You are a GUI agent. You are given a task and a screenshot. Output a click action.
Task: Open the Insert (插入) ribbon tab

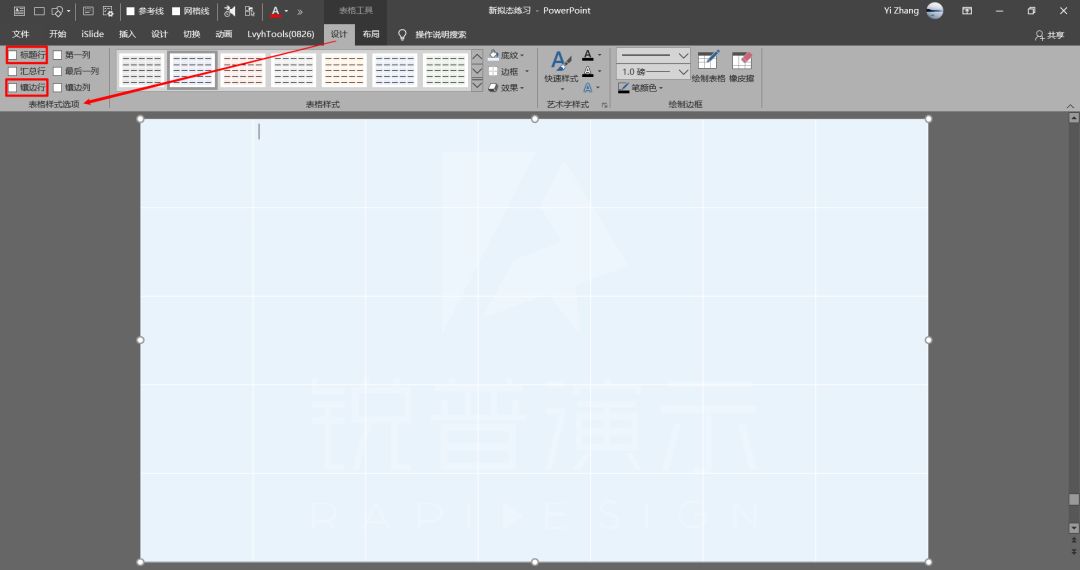pos(127,34)
